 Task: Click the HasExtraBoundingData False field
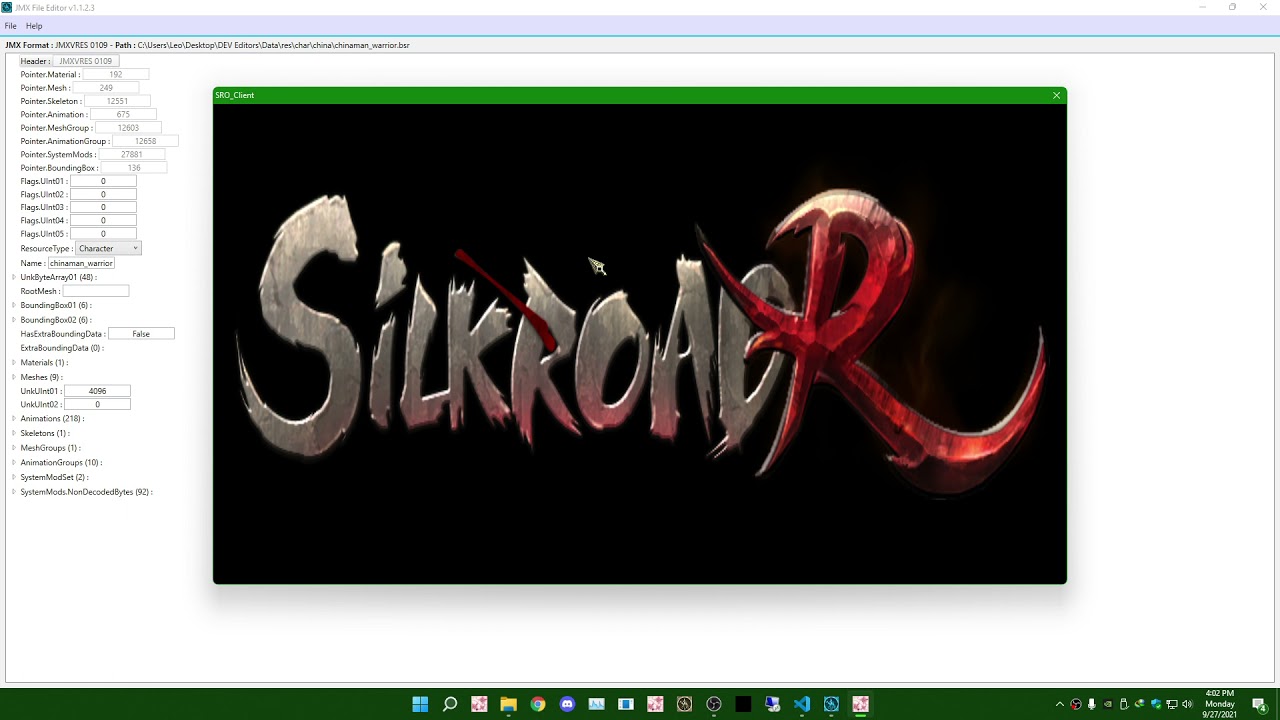click(x=141, y=334)
